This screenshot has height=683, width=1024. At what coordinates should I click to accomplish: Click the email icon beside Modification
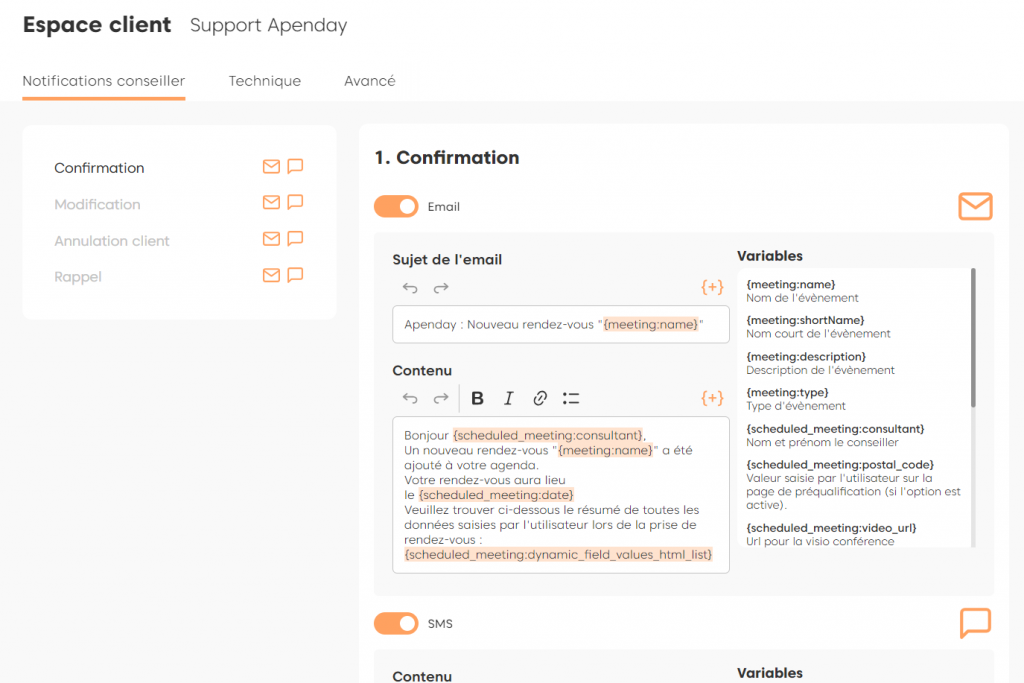(x=271, y=203)
